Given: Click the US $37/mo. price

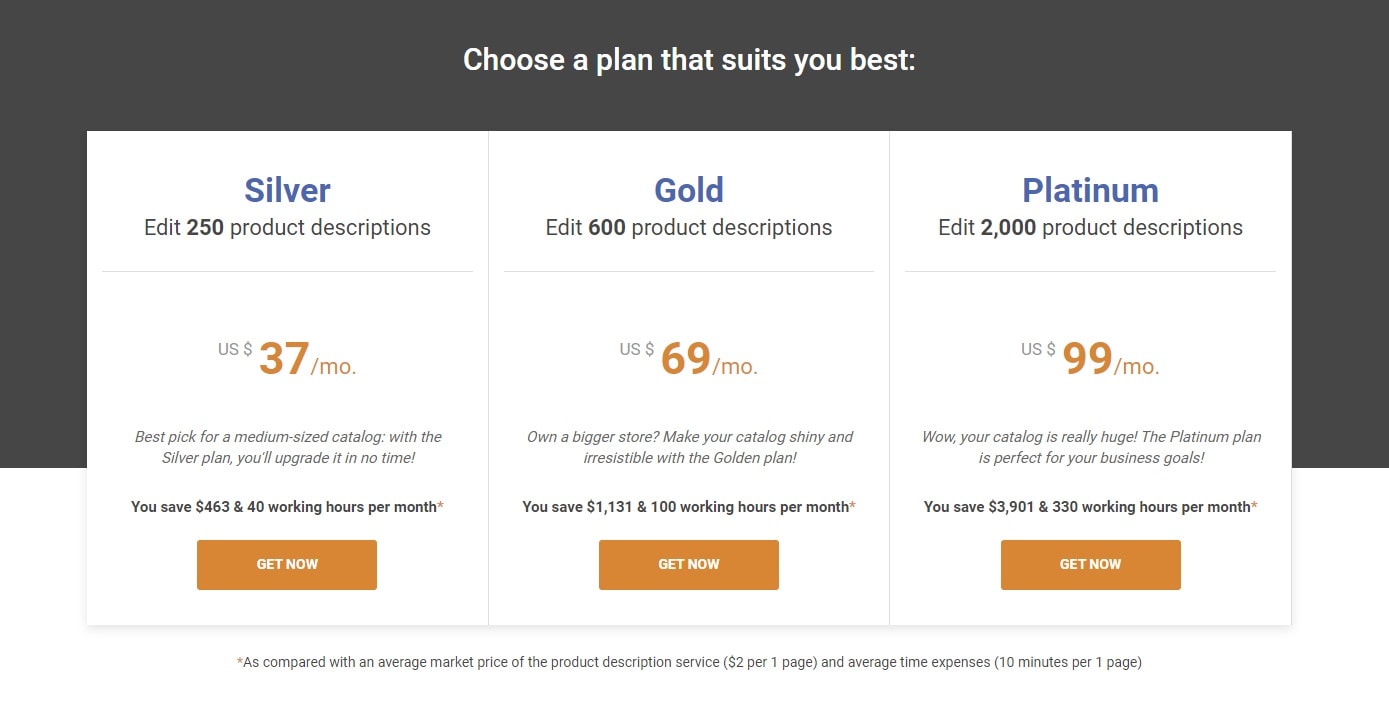Looking at the screenshot, I should [x=287, y=359].
